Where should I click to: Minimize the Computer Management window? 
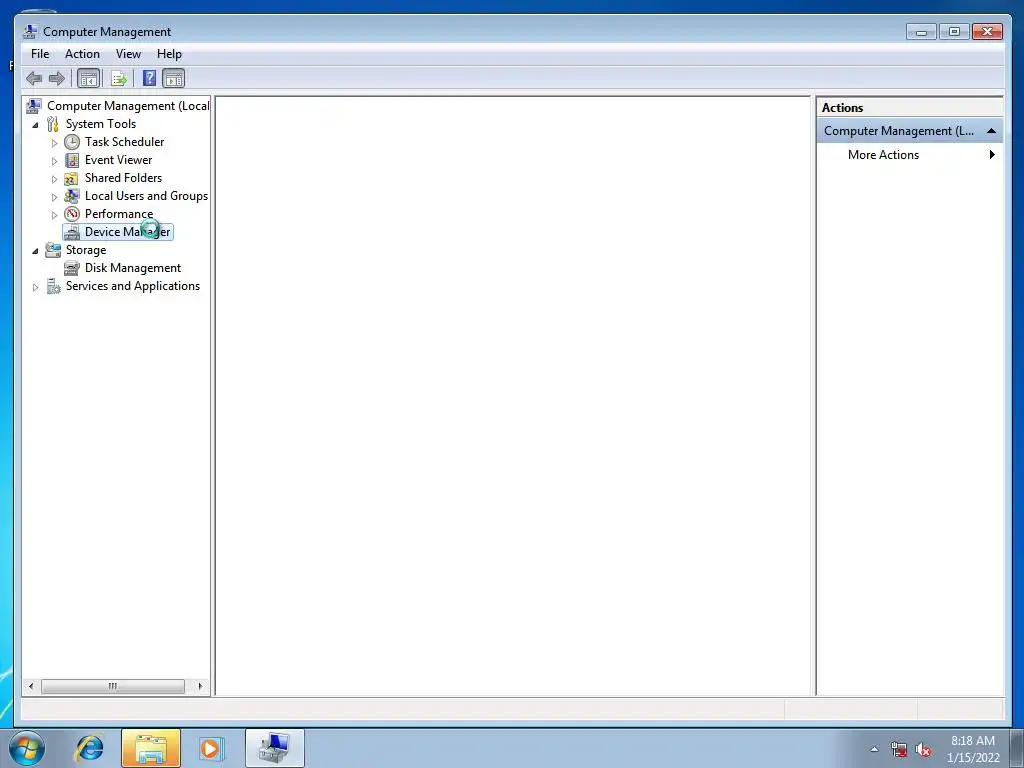pos(921,31)
